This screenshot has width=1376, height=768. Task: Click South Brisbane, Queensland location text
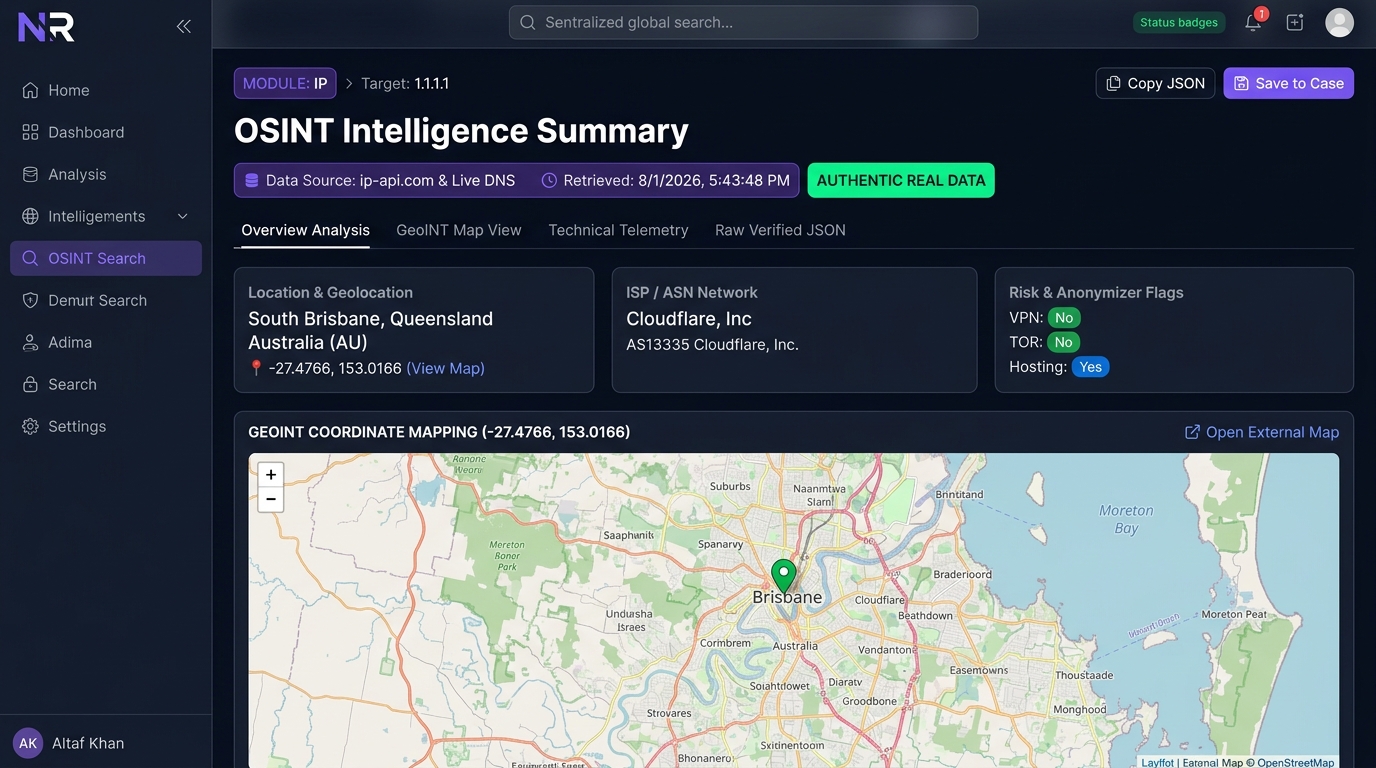(x=370, y=319)
